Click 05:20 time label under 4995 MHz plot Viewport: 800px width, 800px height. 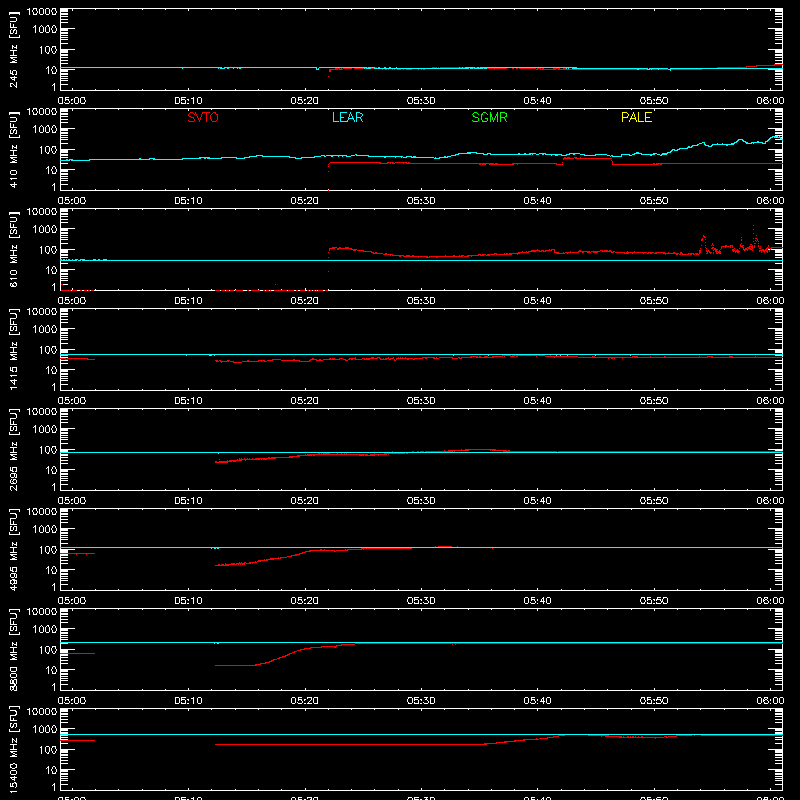tap(305, 601)
